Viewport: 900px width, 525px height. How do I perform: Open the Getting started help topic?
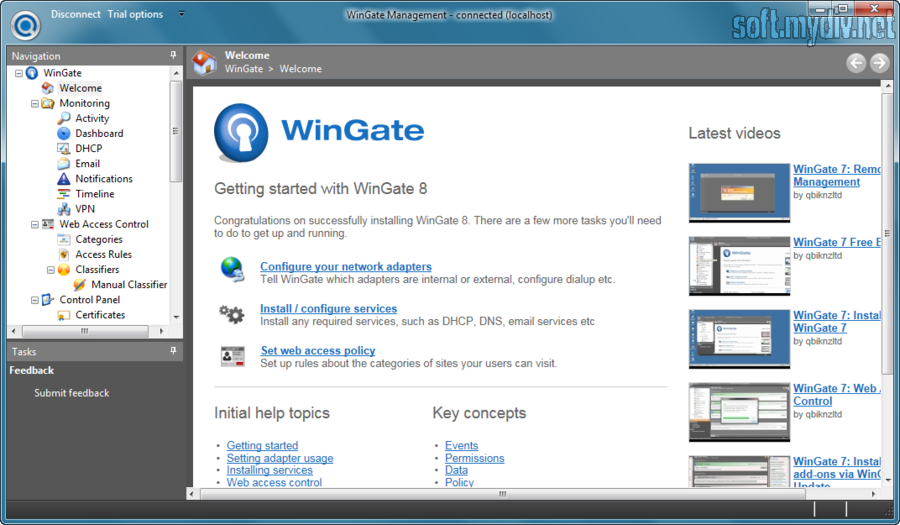(262, 446)
